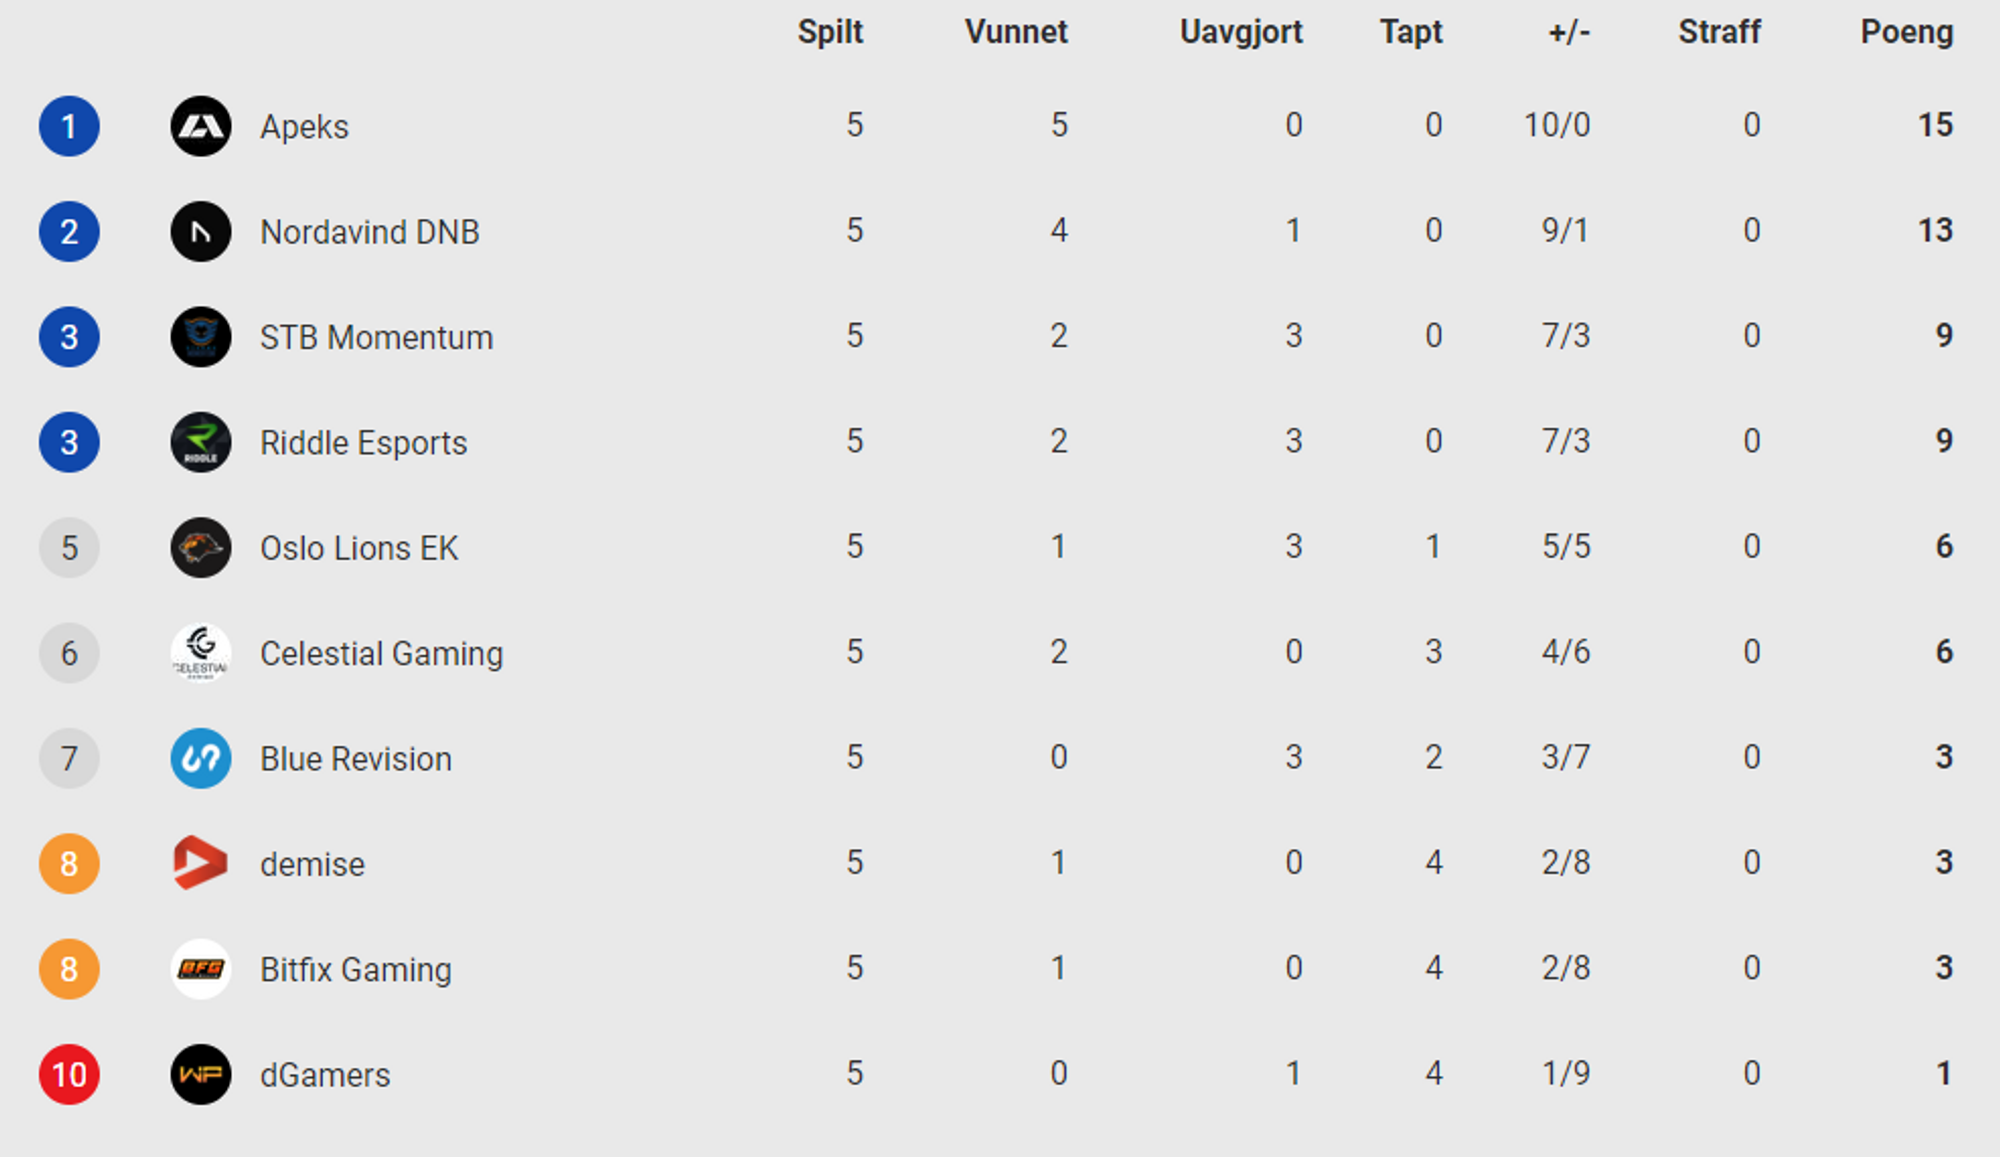
Task: Click the Straff column header
Action: tap(1719, 32)
